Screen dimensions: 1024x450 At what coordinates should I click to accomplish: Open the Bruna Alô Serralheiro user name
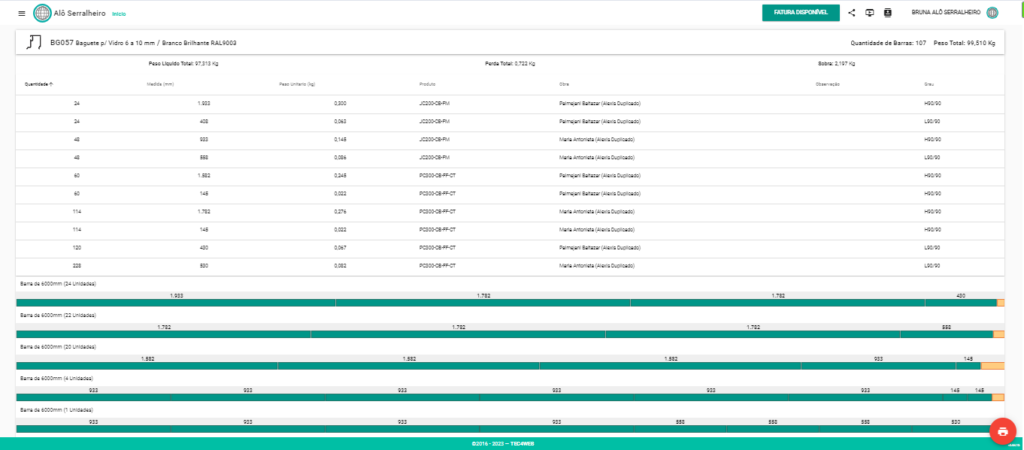945,13
